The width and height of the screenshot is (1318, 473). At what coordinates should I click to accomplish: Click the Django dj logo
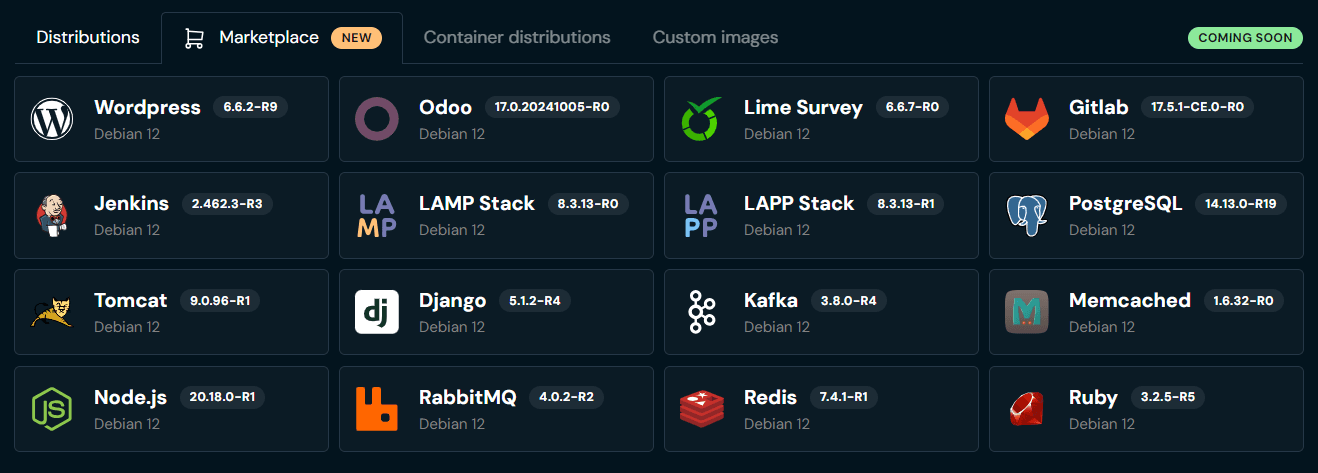(377, 312)
